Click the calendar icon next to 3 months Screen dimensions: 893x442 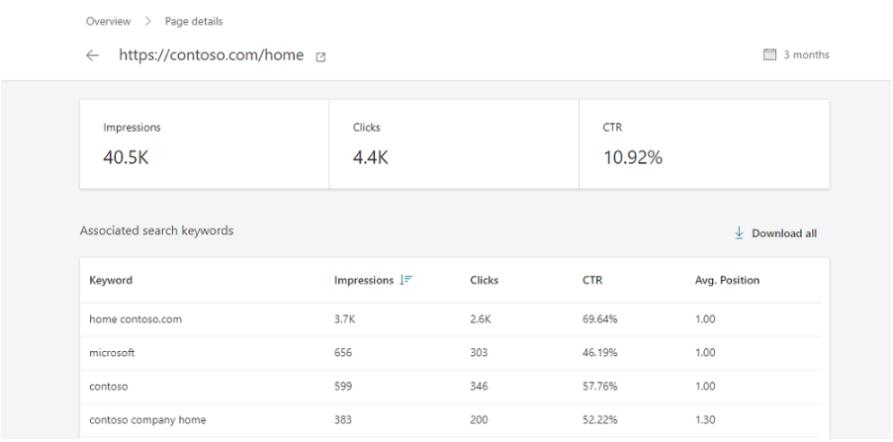[x=769, y=55]
